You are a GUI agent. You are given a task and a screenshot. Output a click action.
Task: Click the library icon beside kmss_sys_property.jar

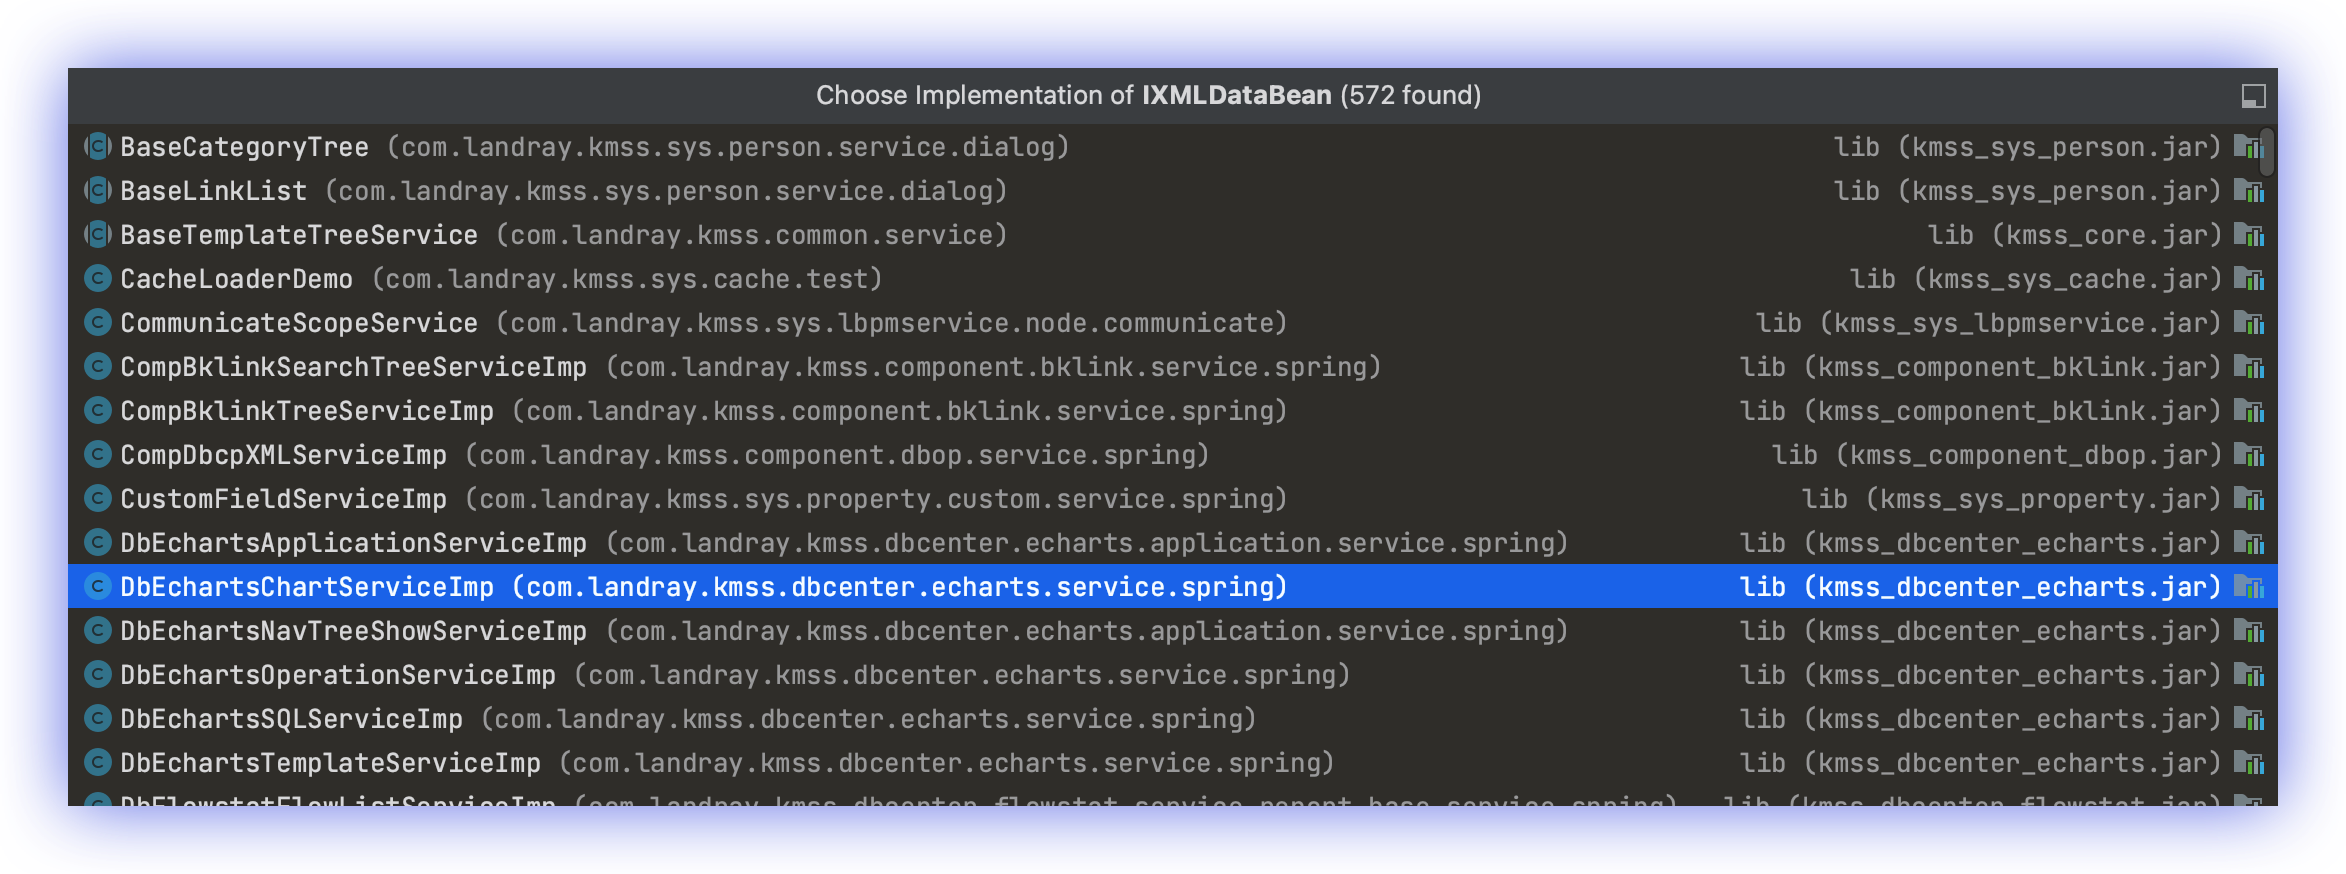tap(2248, 499)
